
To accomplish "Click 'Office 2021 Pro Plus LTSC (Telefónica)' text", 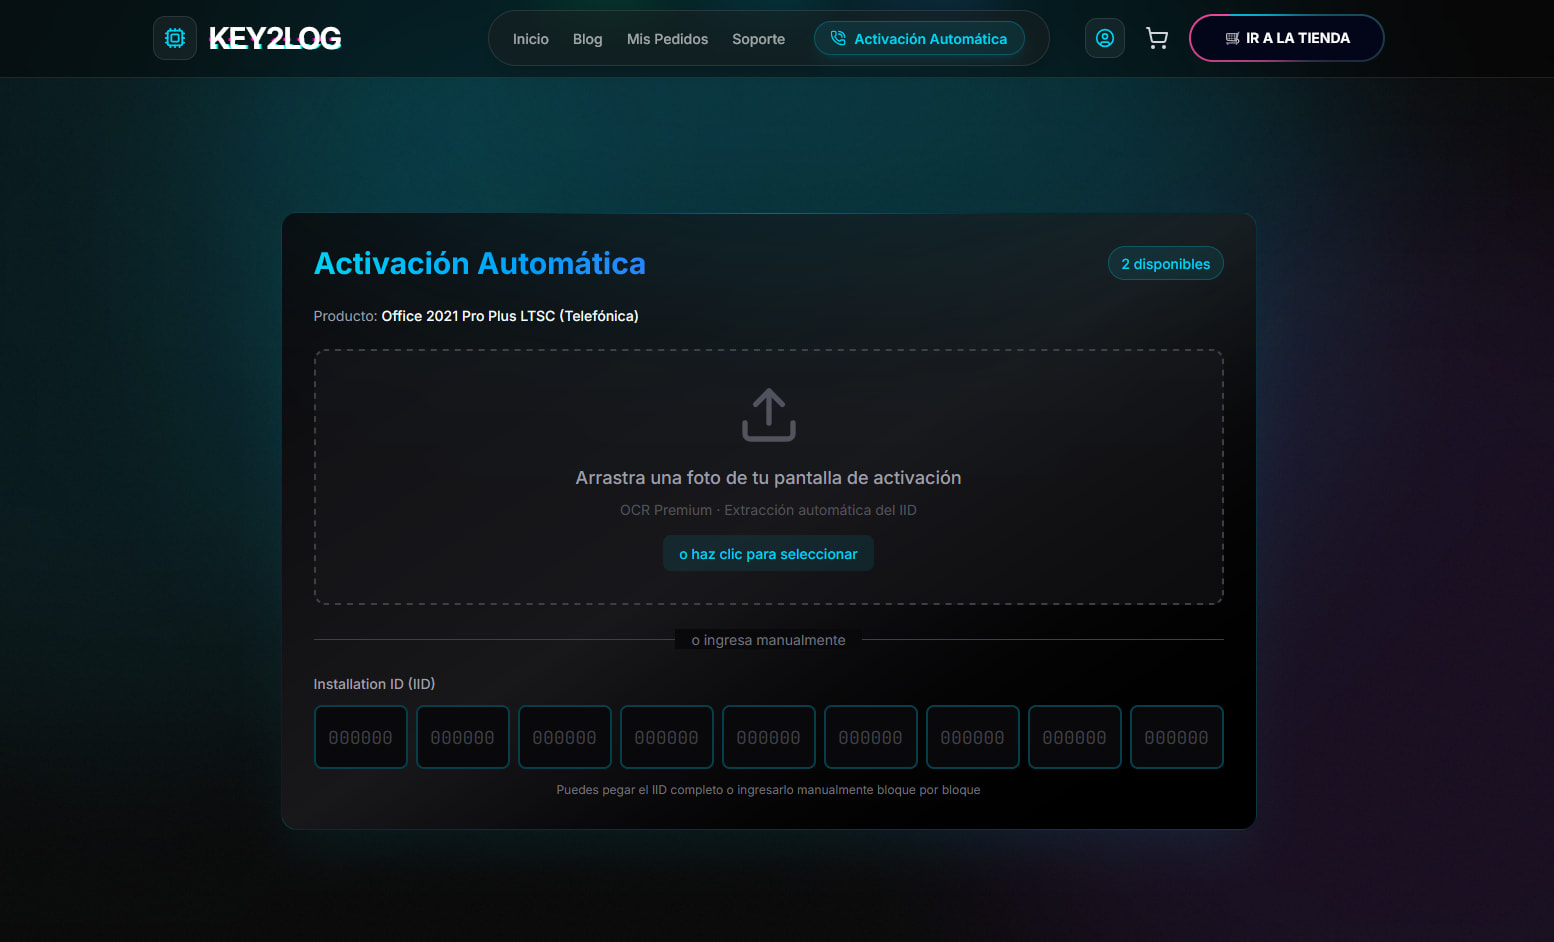I will (x=510, y=316).
